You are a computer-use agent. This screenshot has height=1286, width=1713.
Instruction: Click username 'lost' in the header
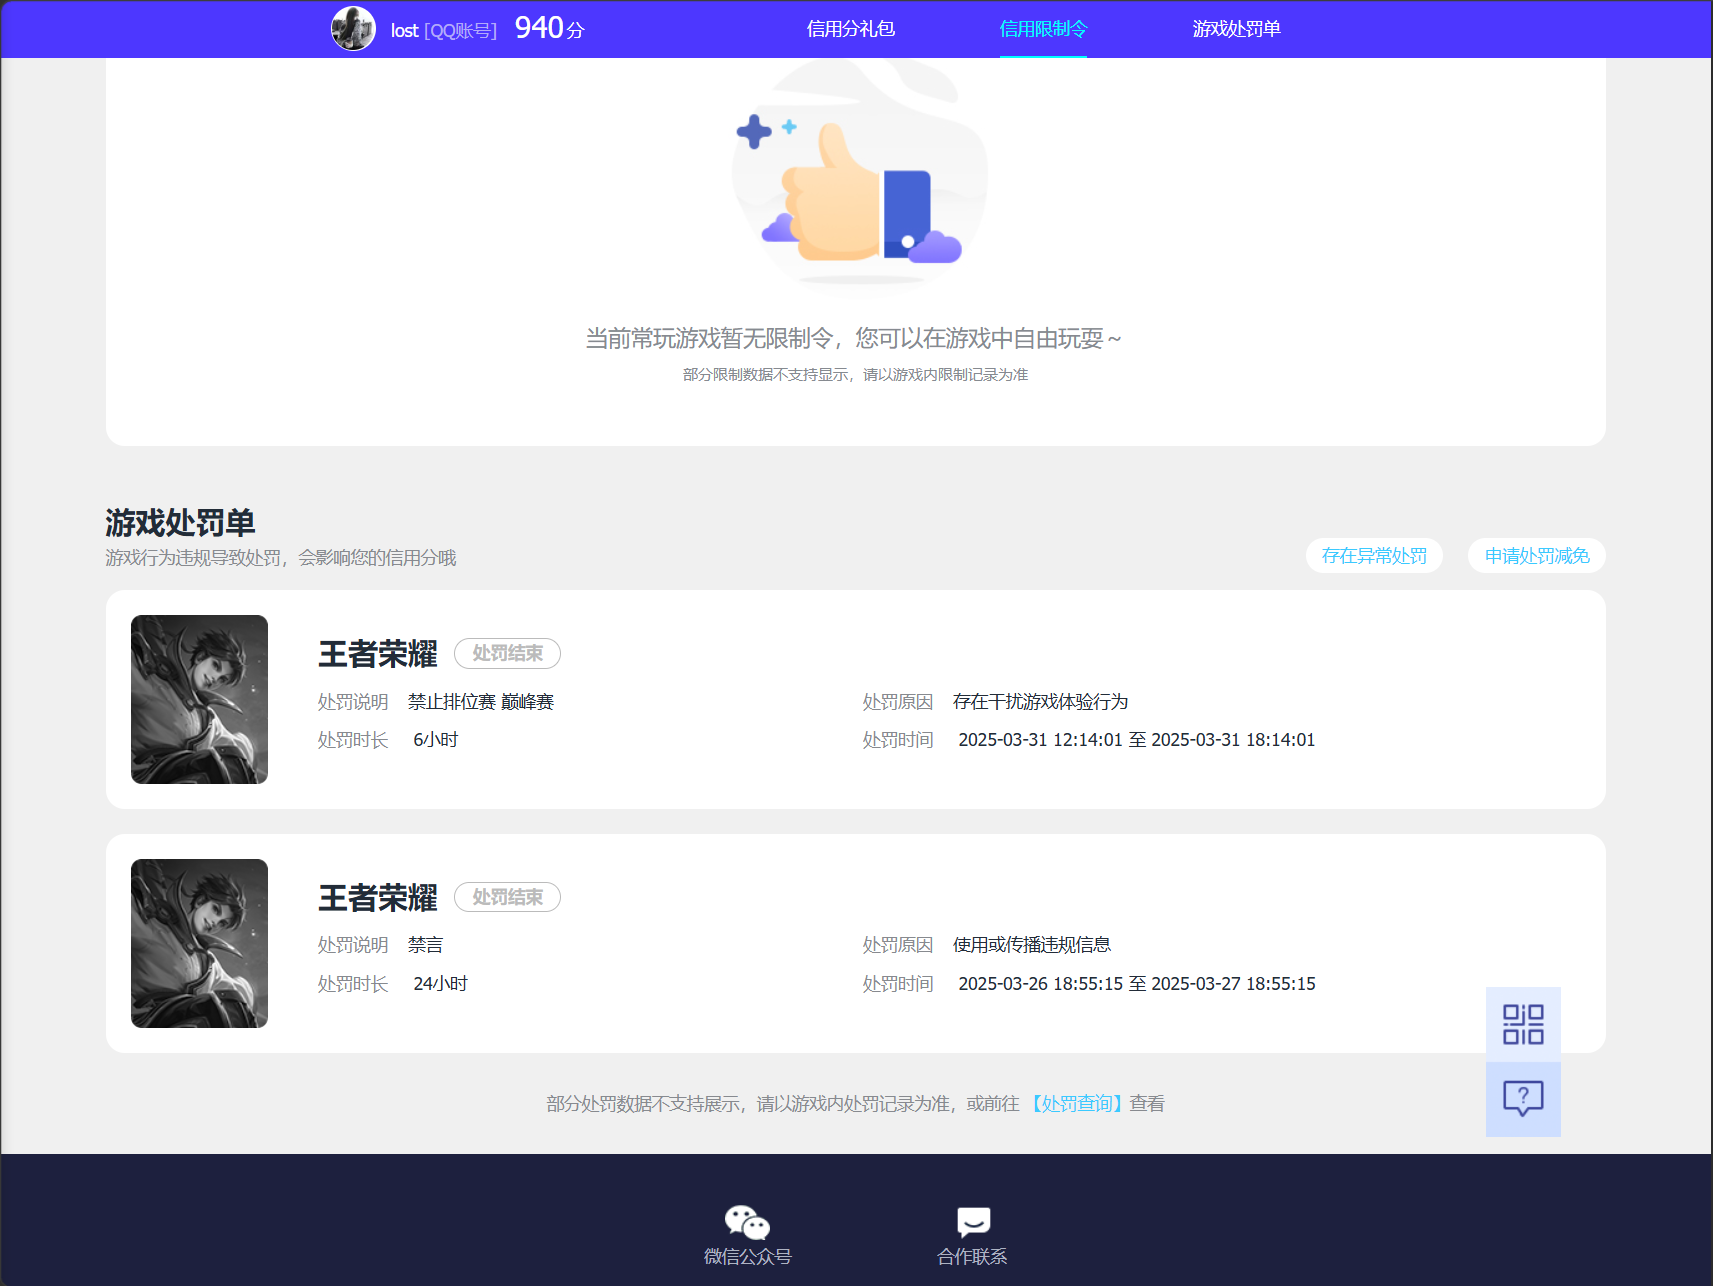point(404,31)
